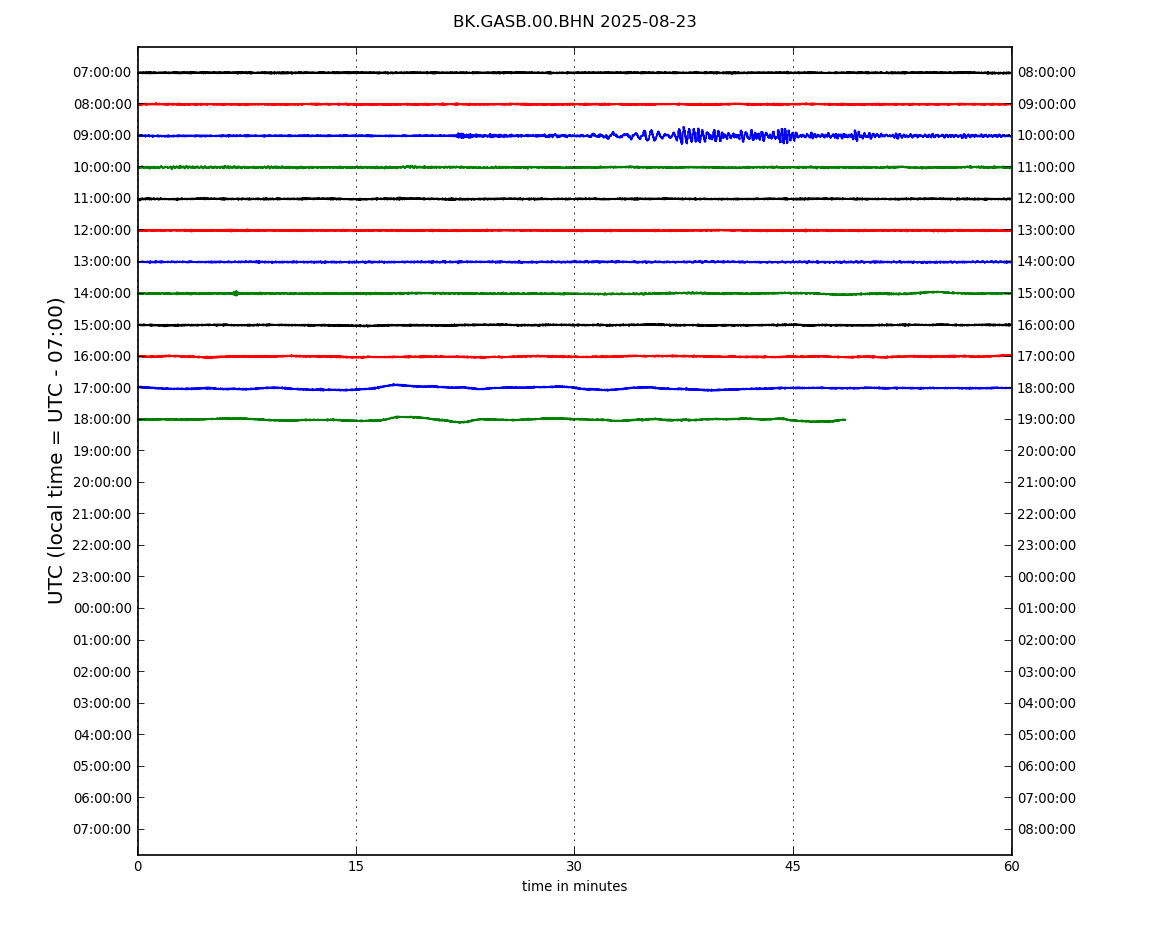Select left axis label 02:00:00

click(103, 672)
